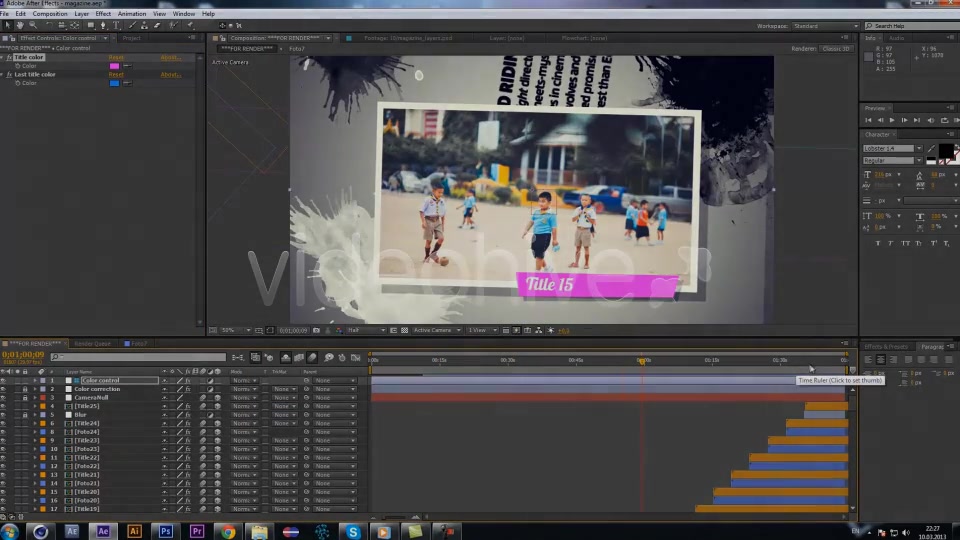Open the Graph Editor in timeline
Image resolution: width=960 pixels, height=540 pixels.
coord(356,357)
